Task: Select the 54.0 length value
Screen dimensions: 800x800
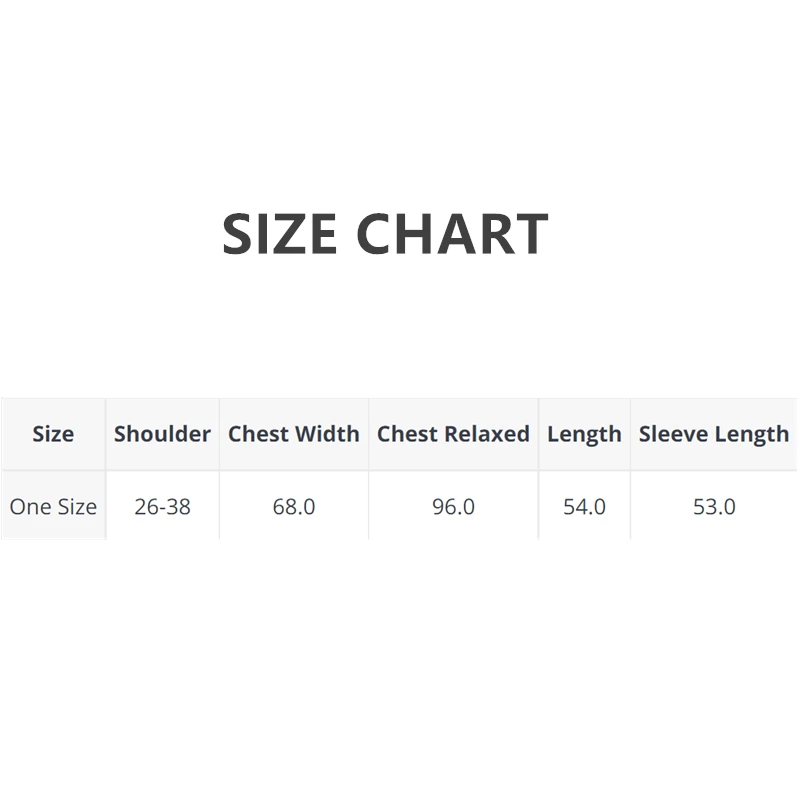Action: 584,507
